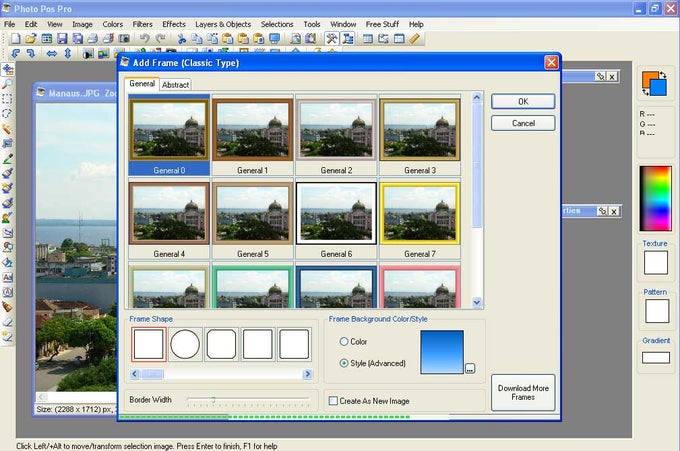Image resolution: width=680 pixels, height=451 pixels.
Task: Click the rotate left arrow icon
Action: point(15,54)
